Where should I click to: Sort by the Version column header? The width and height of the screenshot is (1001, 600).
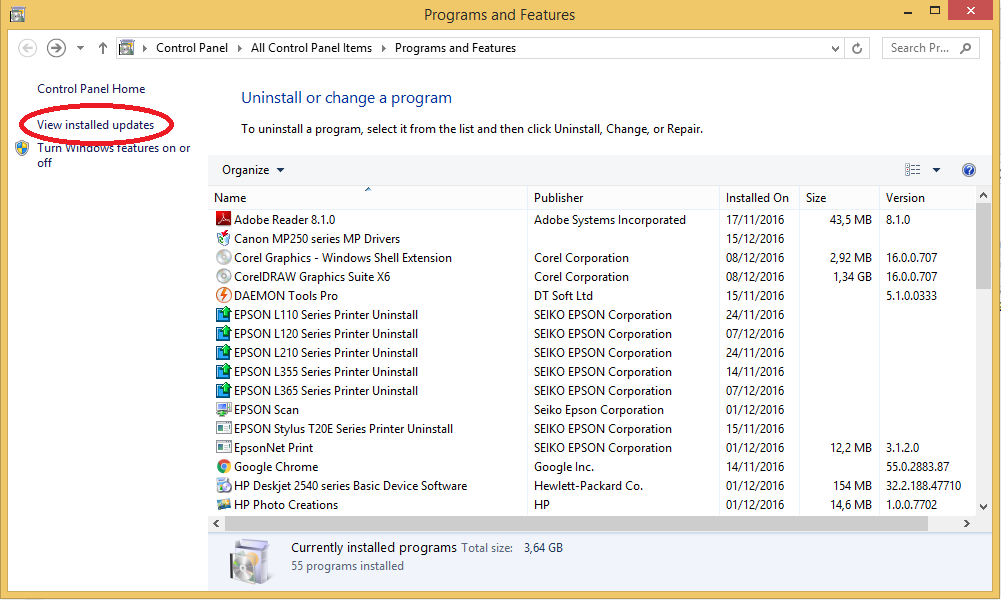pyautogui.click(x=927, y=198)
